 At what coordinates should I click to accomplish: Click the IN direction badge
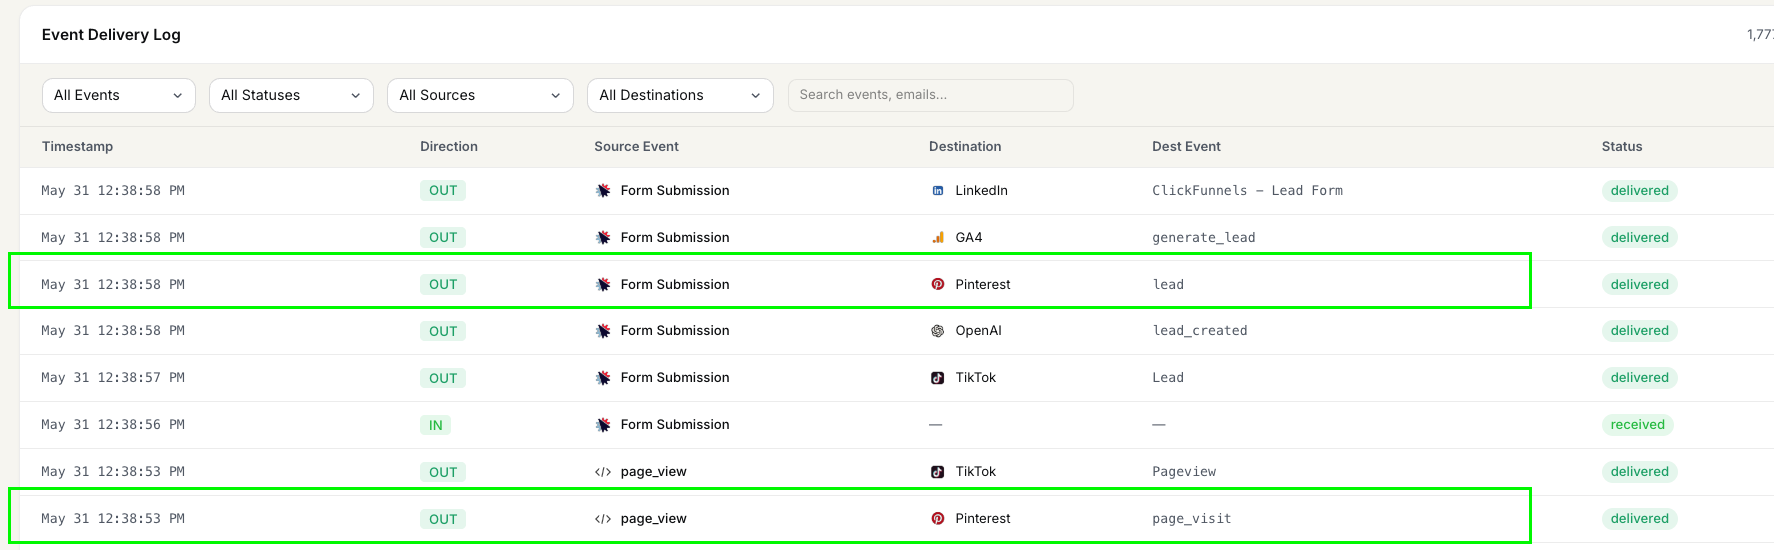(436, 425)
